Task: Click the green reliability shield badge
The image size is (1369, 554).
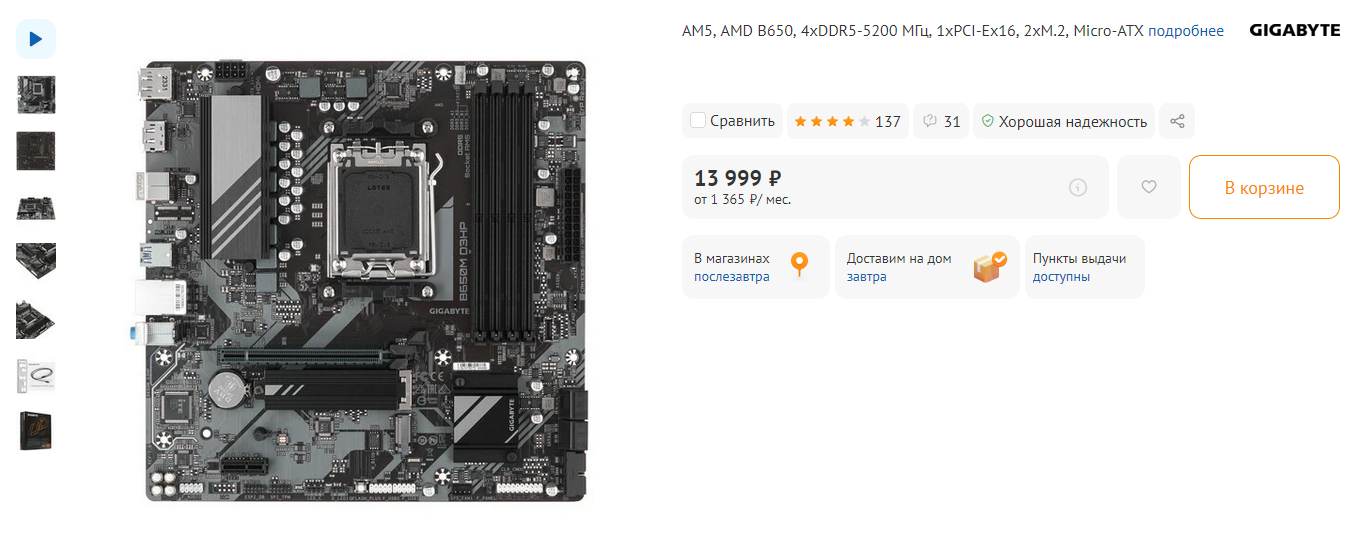Action: (x=1064, y=121)
